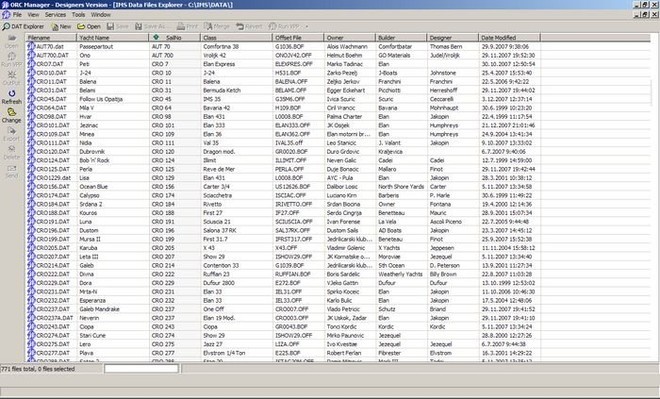Click the offset file cell BALENA.OFF
The height and width of the screenshot is (399, 660).
tap(291, 82)
